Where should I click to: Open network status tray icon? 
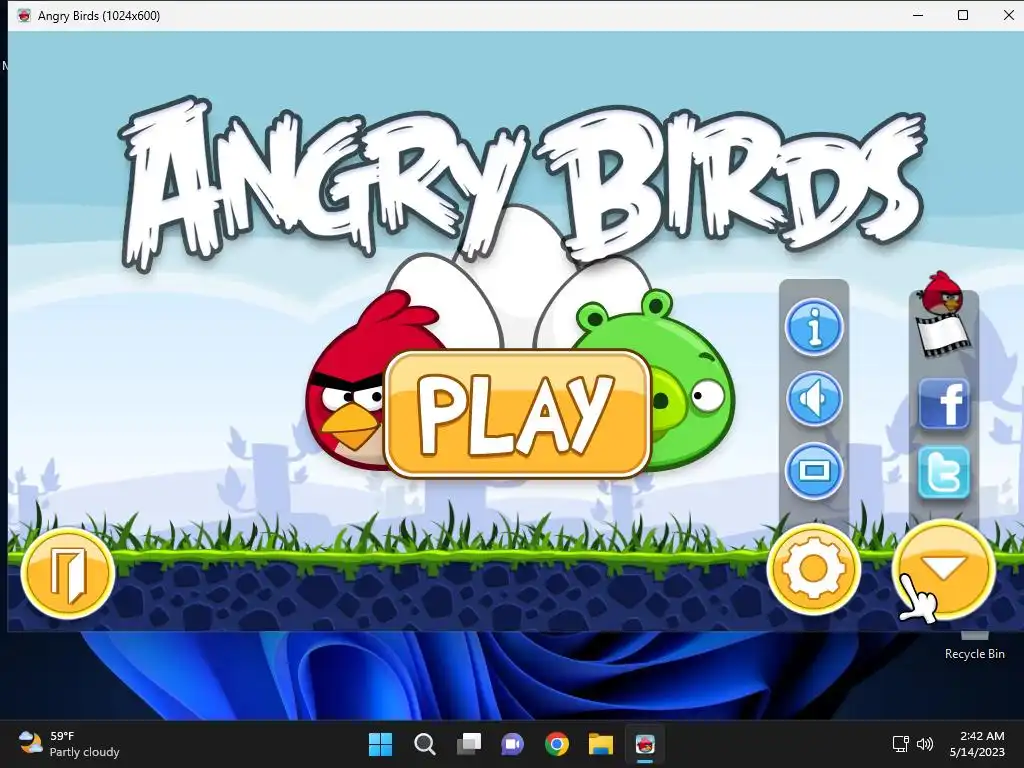click(x=901, y=744)
